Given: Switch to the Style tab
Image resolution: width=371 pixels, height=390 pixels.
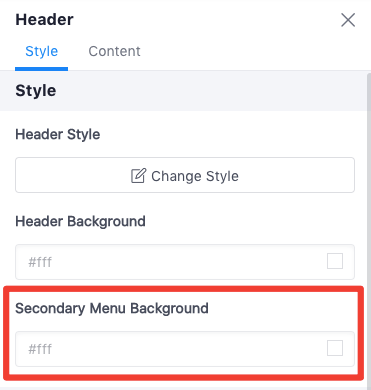Looking at the screenshot, I should 41,51.
